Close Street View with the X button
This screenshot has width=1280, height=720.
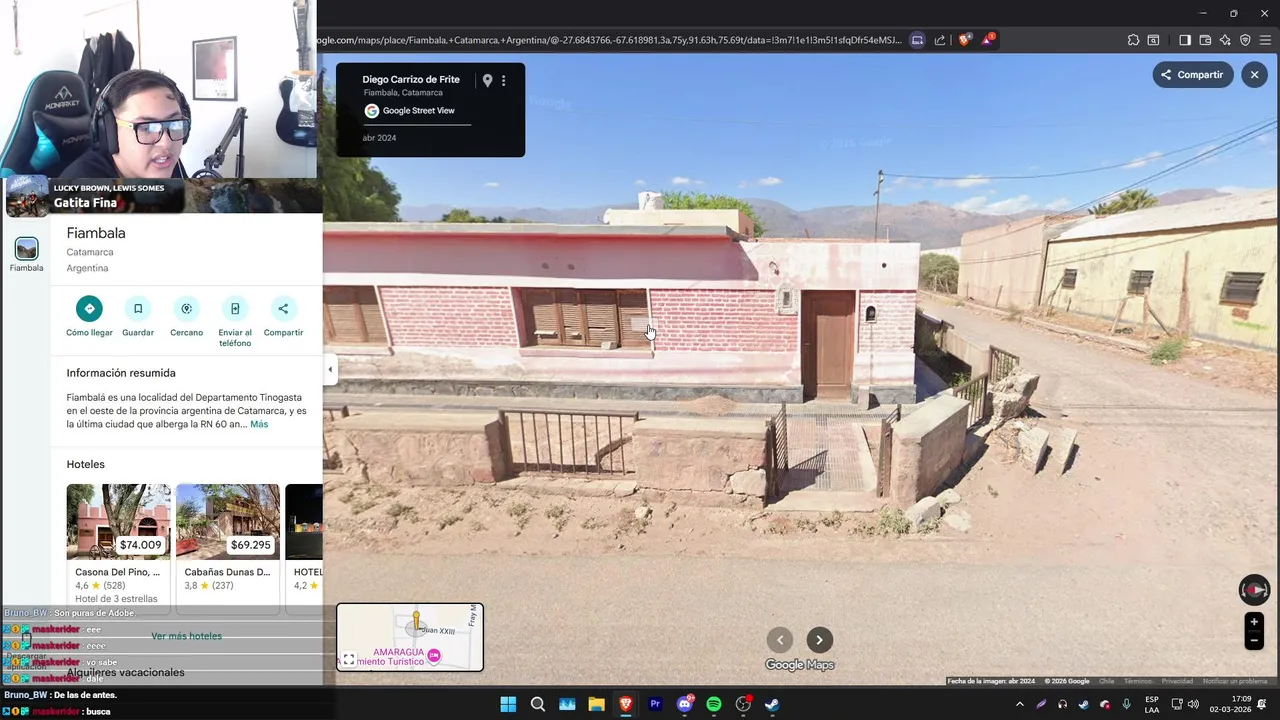click(x=1254, y=75)
